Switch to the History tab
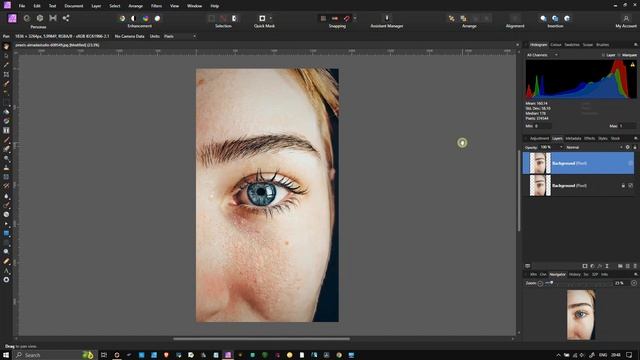 tap(574, 274)
